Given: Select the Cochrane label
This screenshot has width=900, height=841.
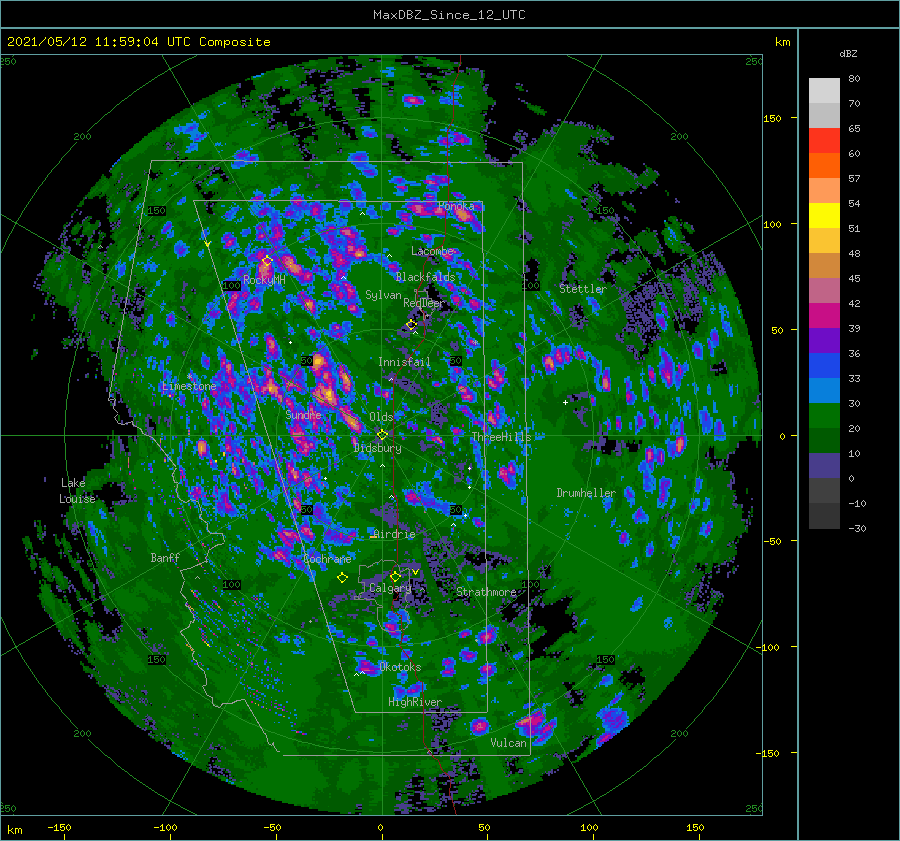Looking at the screenshot, I should pos(327,559).
